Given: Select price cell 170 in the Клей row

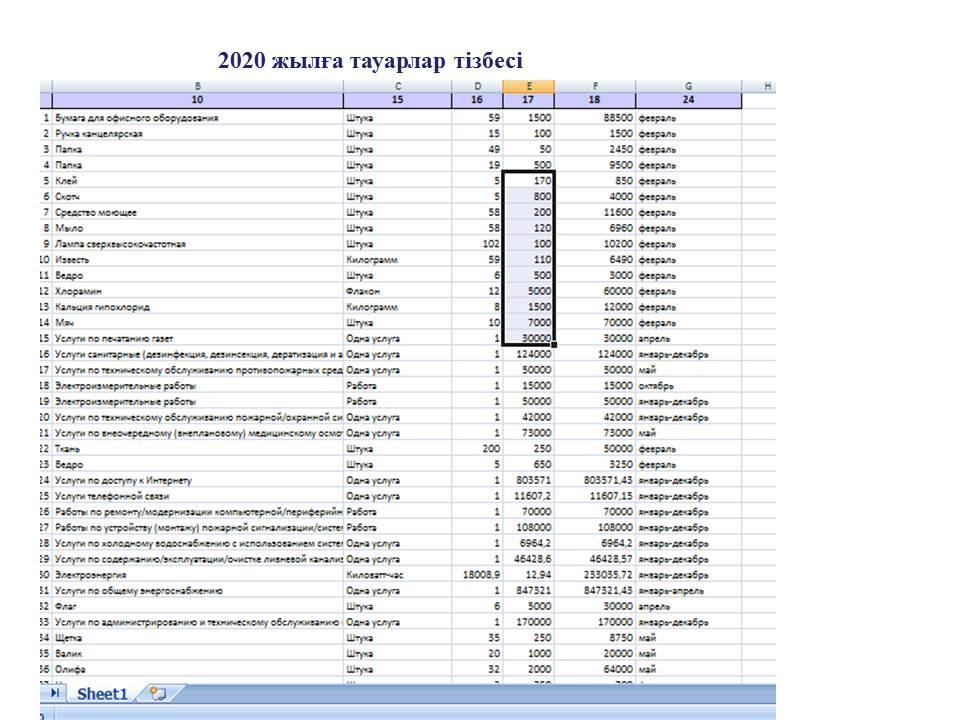Looking at the screenshot, I should (x=528, y=181).
